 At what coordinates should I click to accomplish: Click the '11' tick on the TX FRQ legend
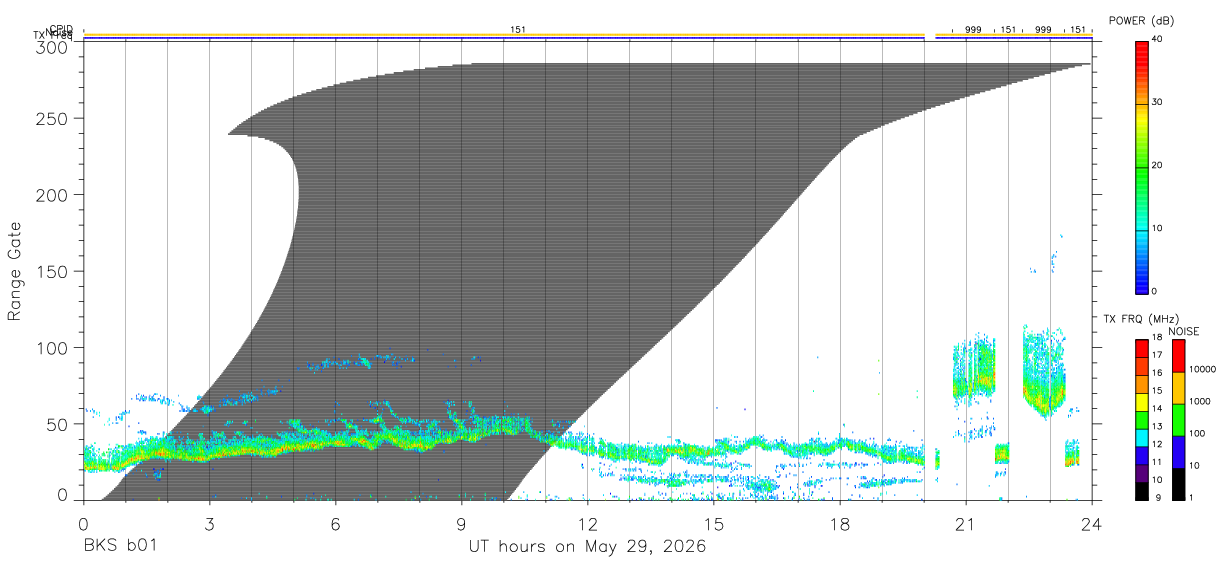(1156, 463)
